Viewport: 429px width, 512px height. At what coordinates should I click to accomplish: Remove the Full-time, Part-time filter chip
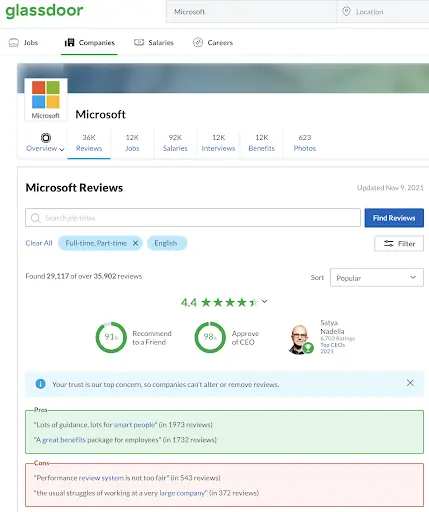pyautogui.click(x=135, y=243)
